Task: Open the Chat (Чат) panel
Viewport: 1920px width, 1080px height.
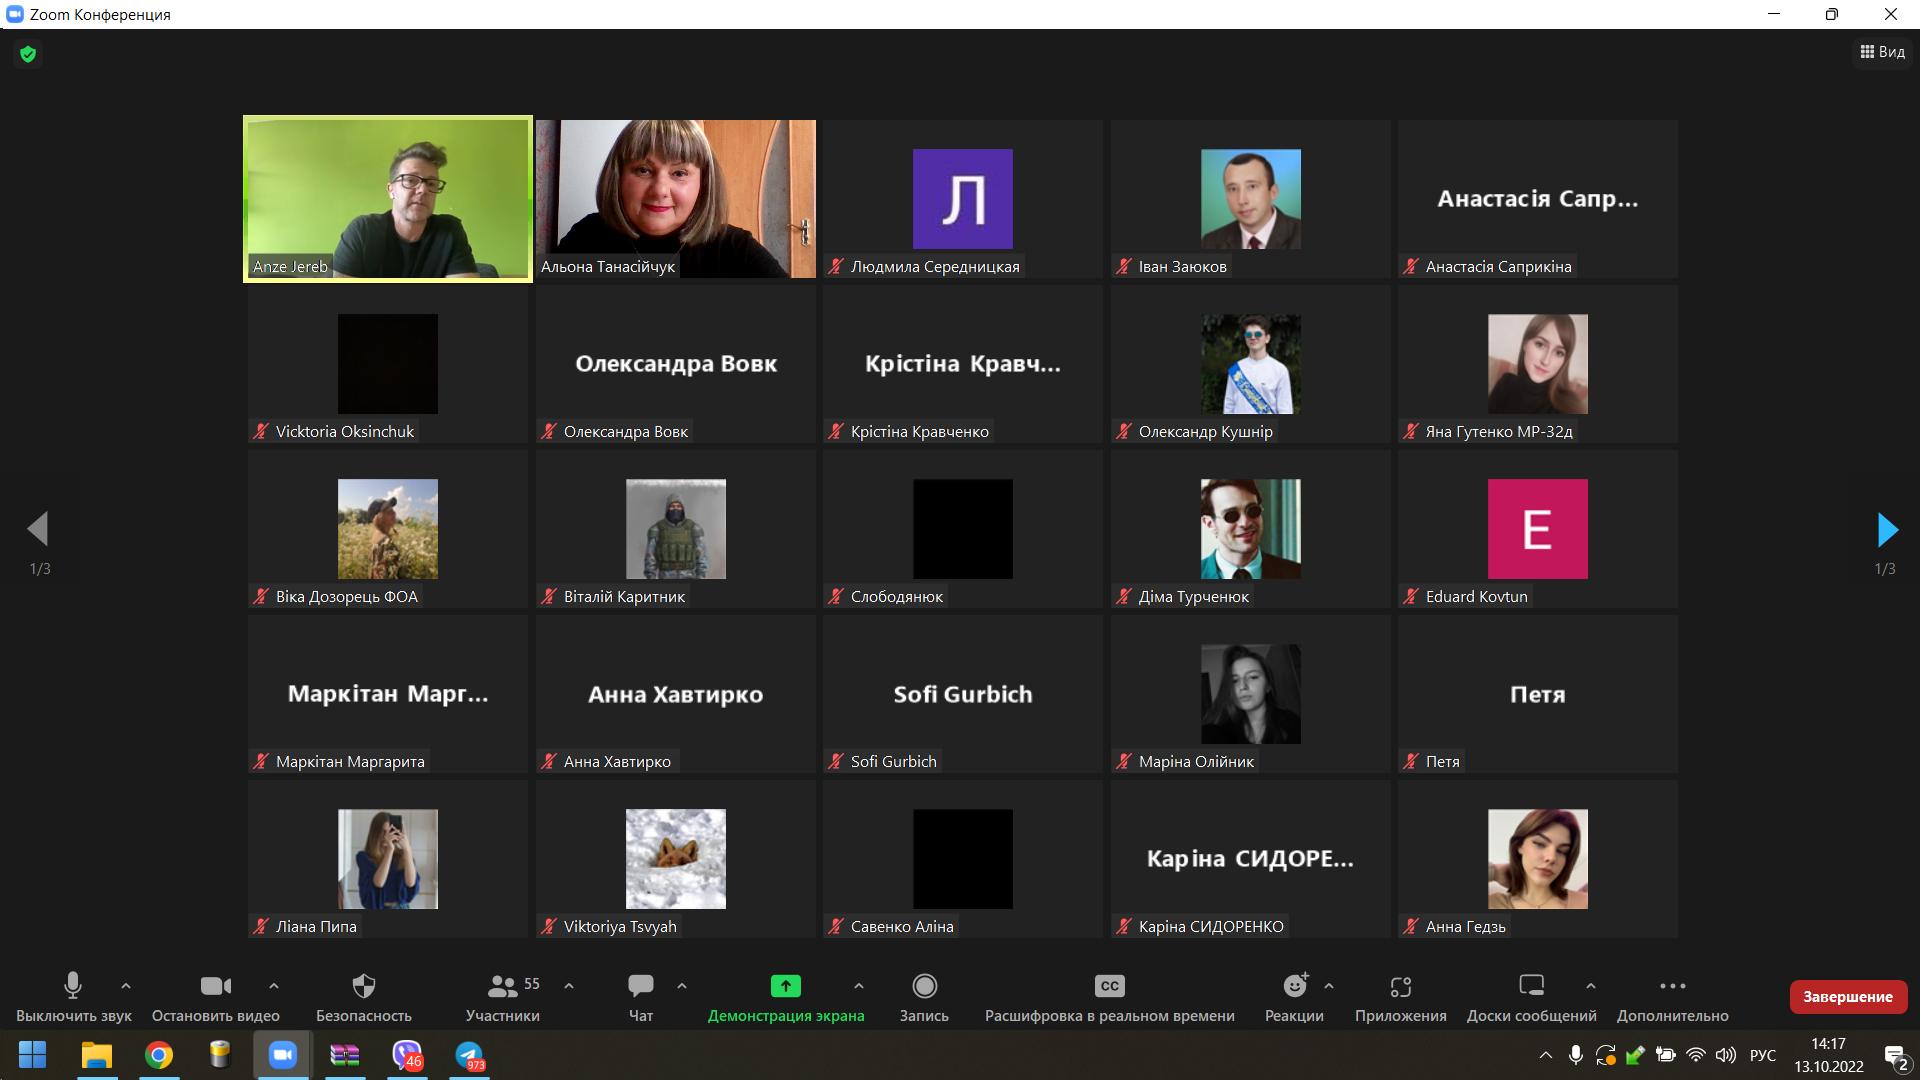Action: click(640, 987)
